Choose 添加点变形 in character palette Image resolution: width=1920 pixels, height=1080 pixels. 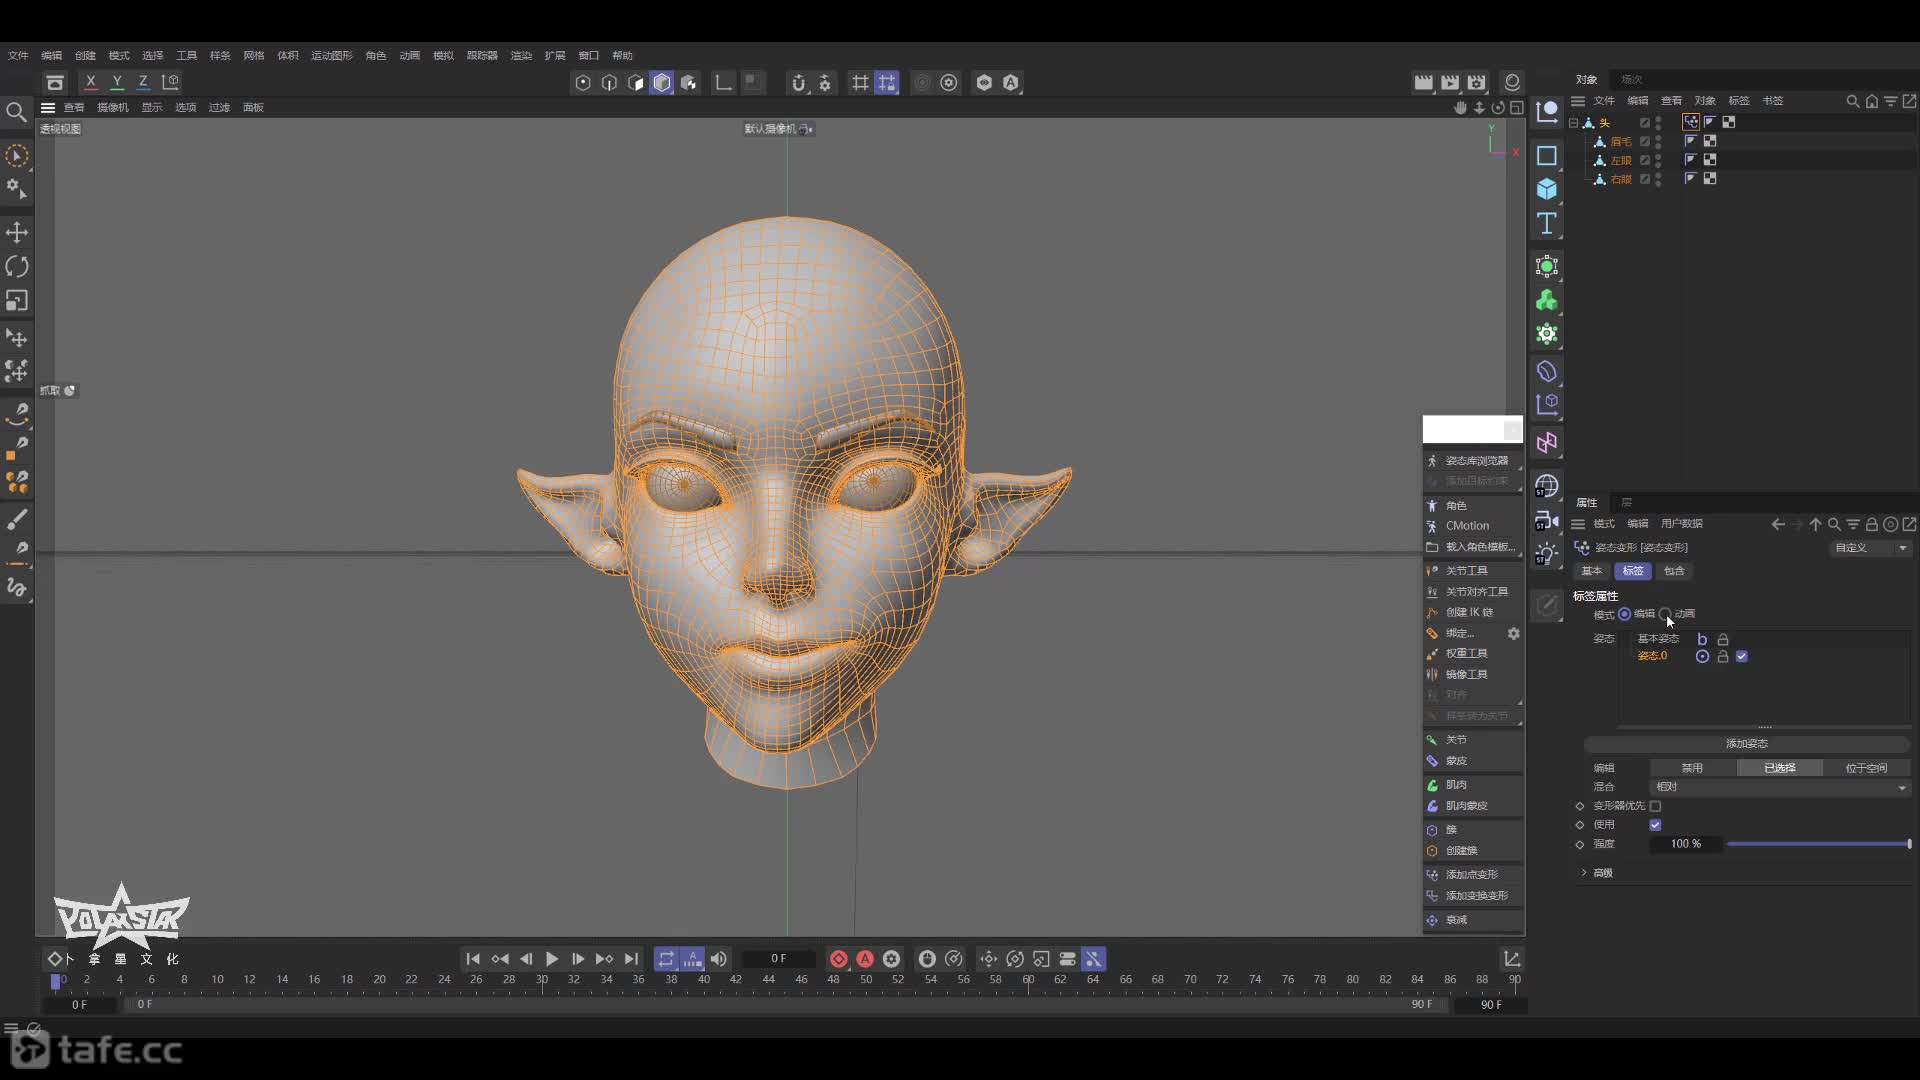point(1473,875)
